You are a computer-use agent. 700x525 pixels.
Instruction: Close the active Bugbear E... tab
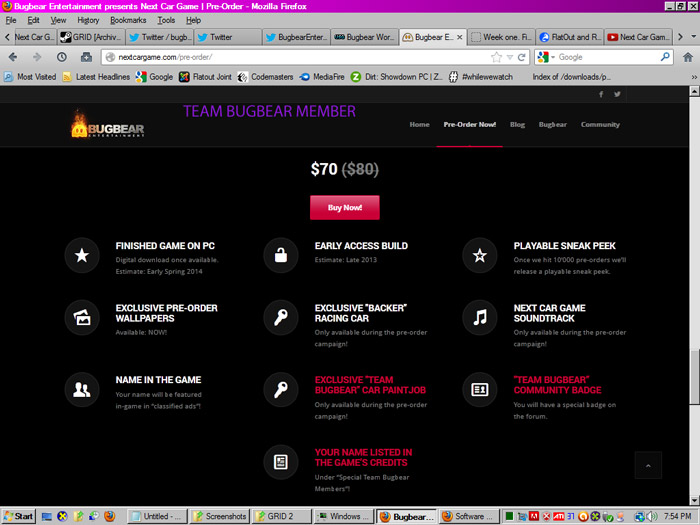(x=459, y=37)
